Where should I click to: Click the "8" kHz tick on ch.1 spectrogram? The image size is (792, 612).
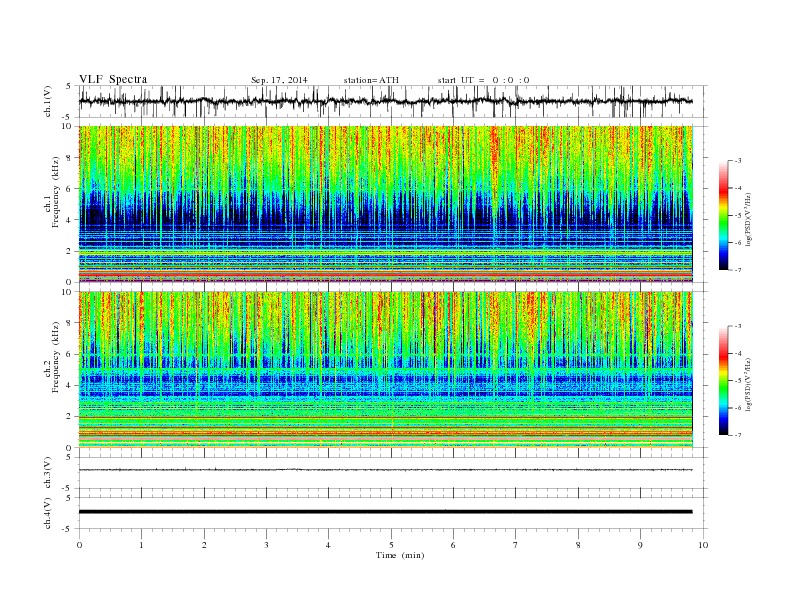tap(70, 158)
